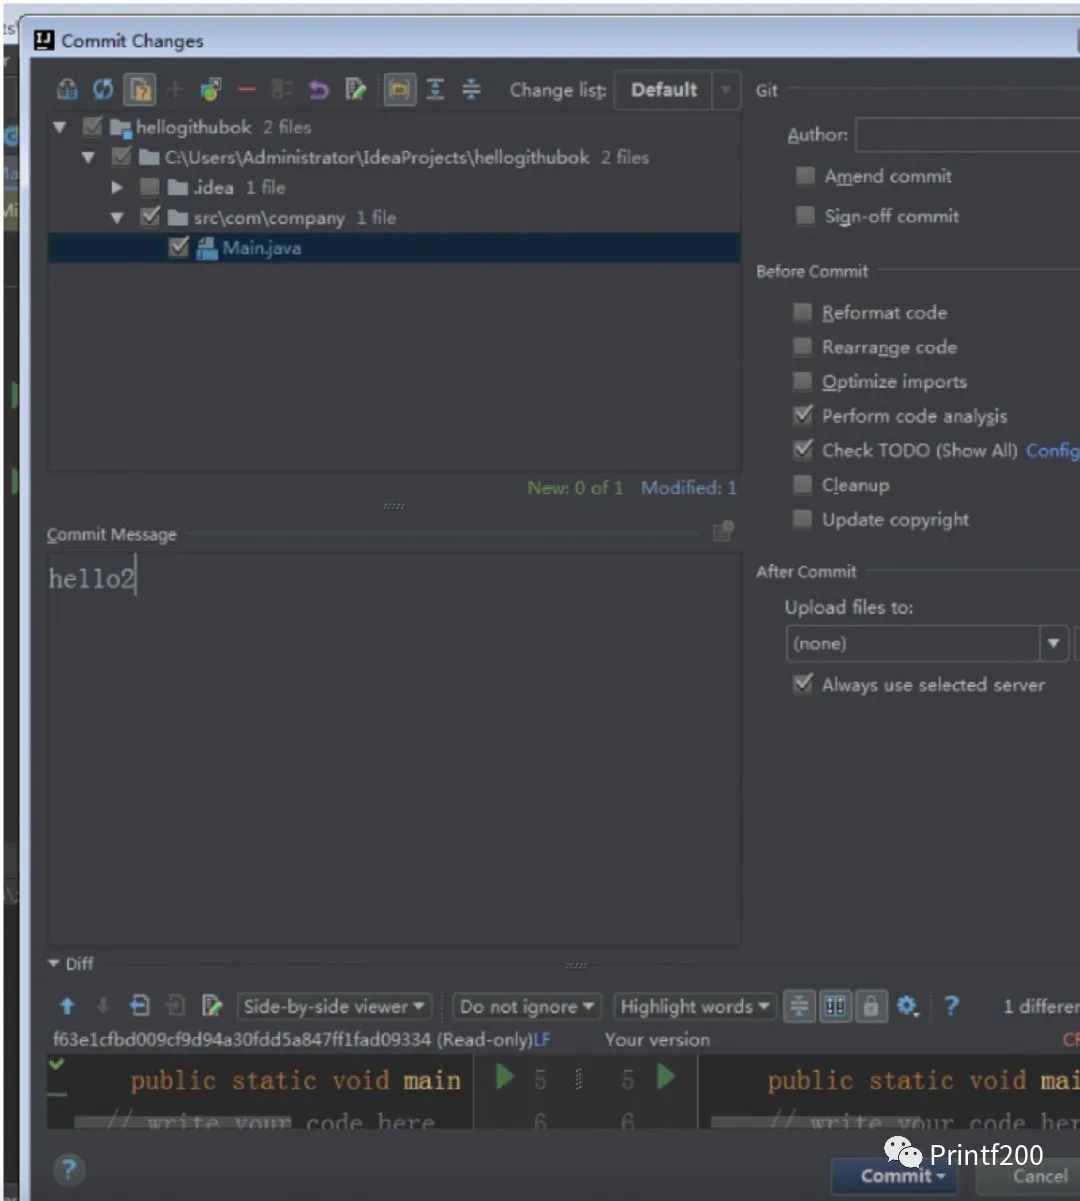Toggle the Group by Directory icon
The width and height of the screenshot is (1080, 1201).
coord(399,90)
